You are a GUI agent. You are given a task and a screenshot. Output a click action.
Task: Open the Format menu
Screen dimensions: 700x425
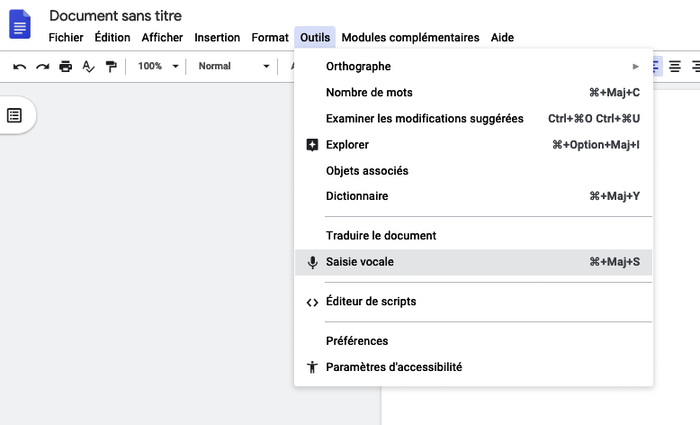pyautogui.click(x=270, y=38)
